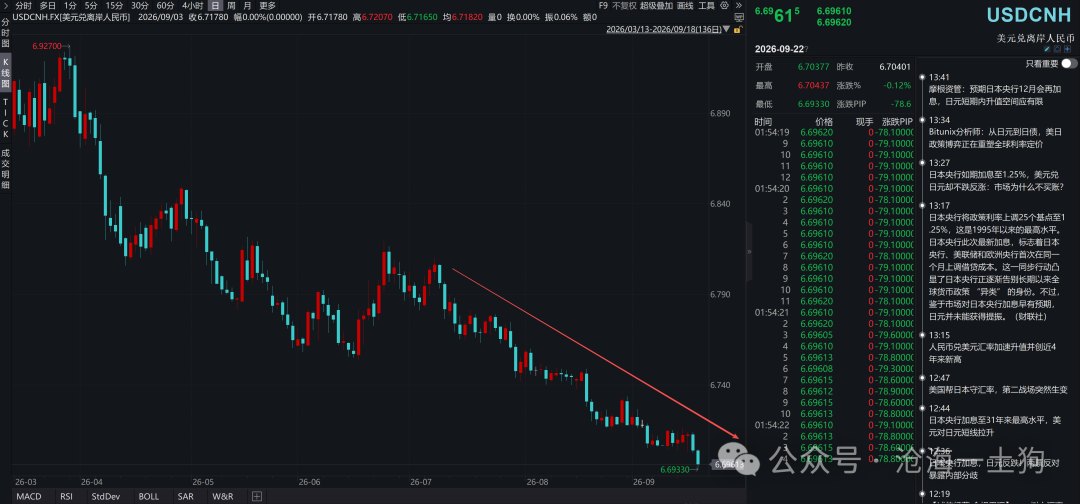The width and height of the screenshot is (1080, 504).
Task: Select the 日 daily timeframe
Action: (216, 5)
